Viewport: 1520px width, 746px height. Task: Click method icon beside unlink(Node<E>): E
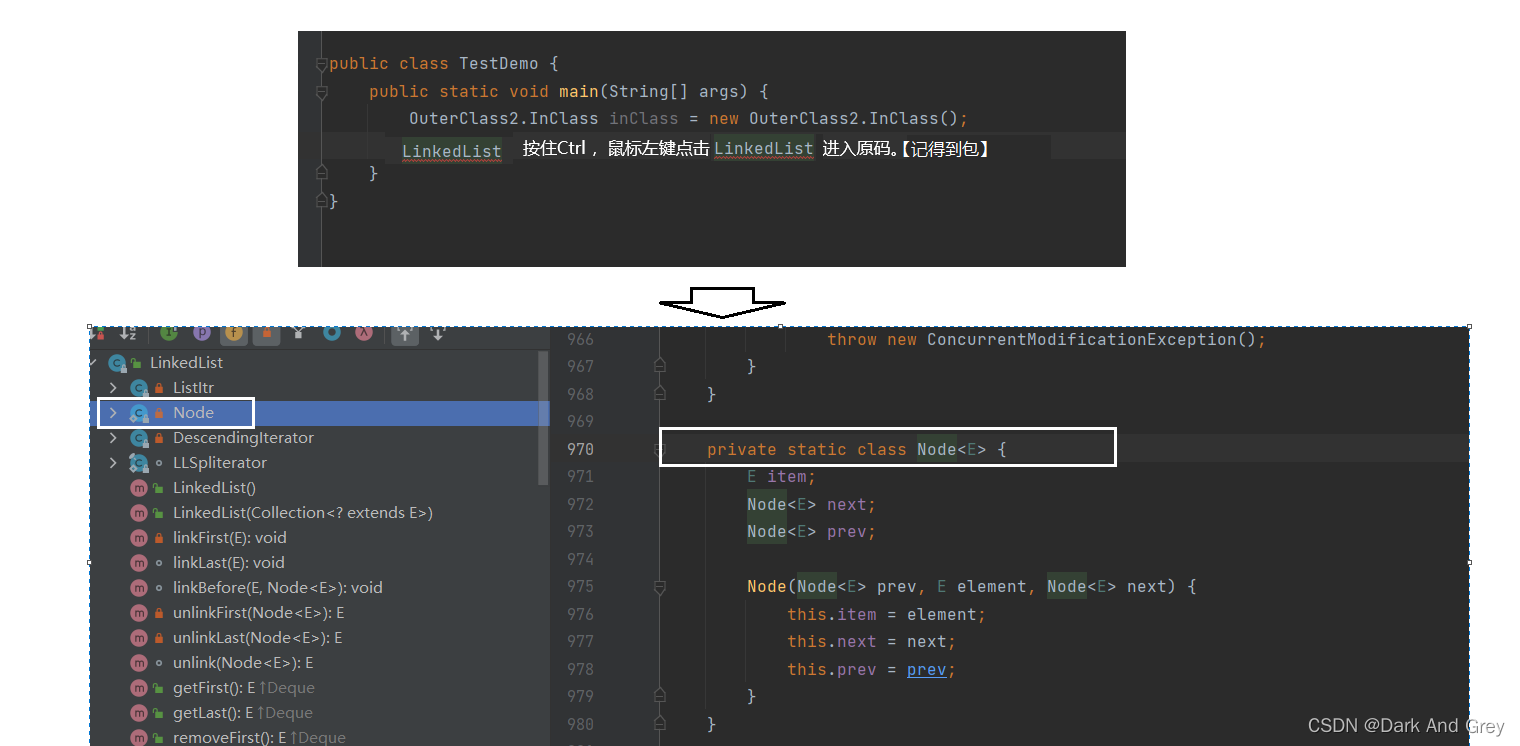point(139,663)
